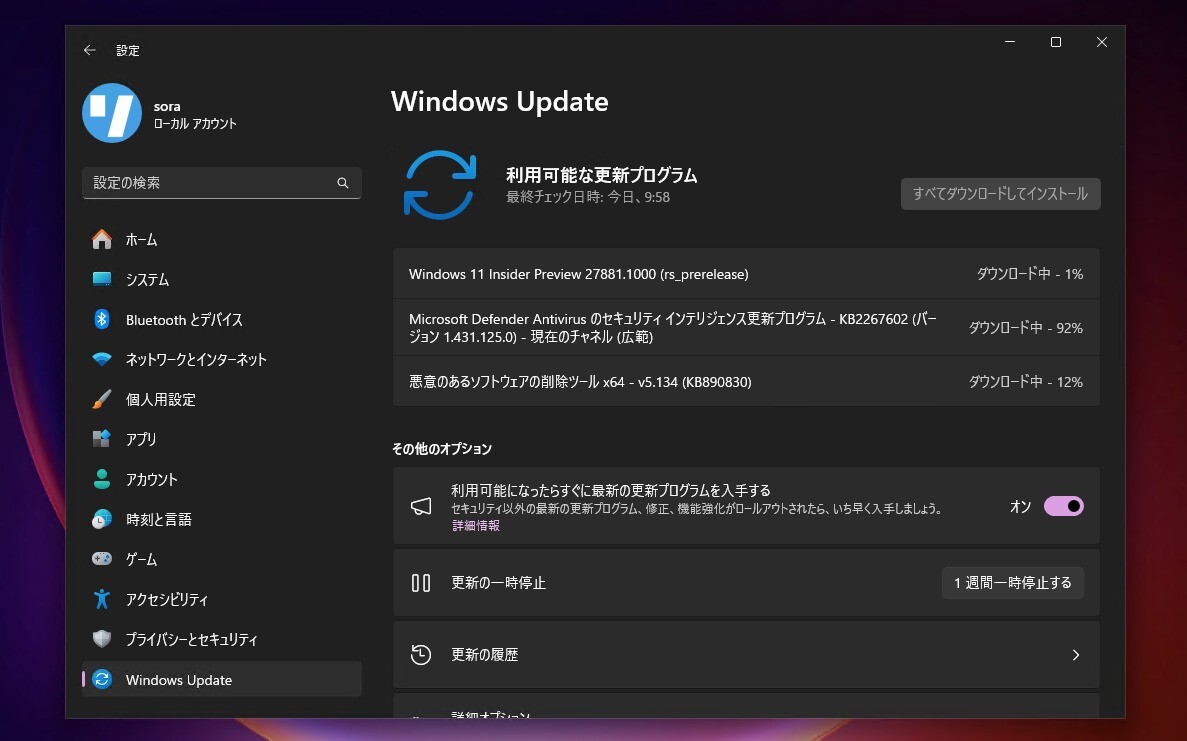Select 個人用設定 in sidebar
The height and width of the screenshot is (741, 1187).
pos(222,399)
